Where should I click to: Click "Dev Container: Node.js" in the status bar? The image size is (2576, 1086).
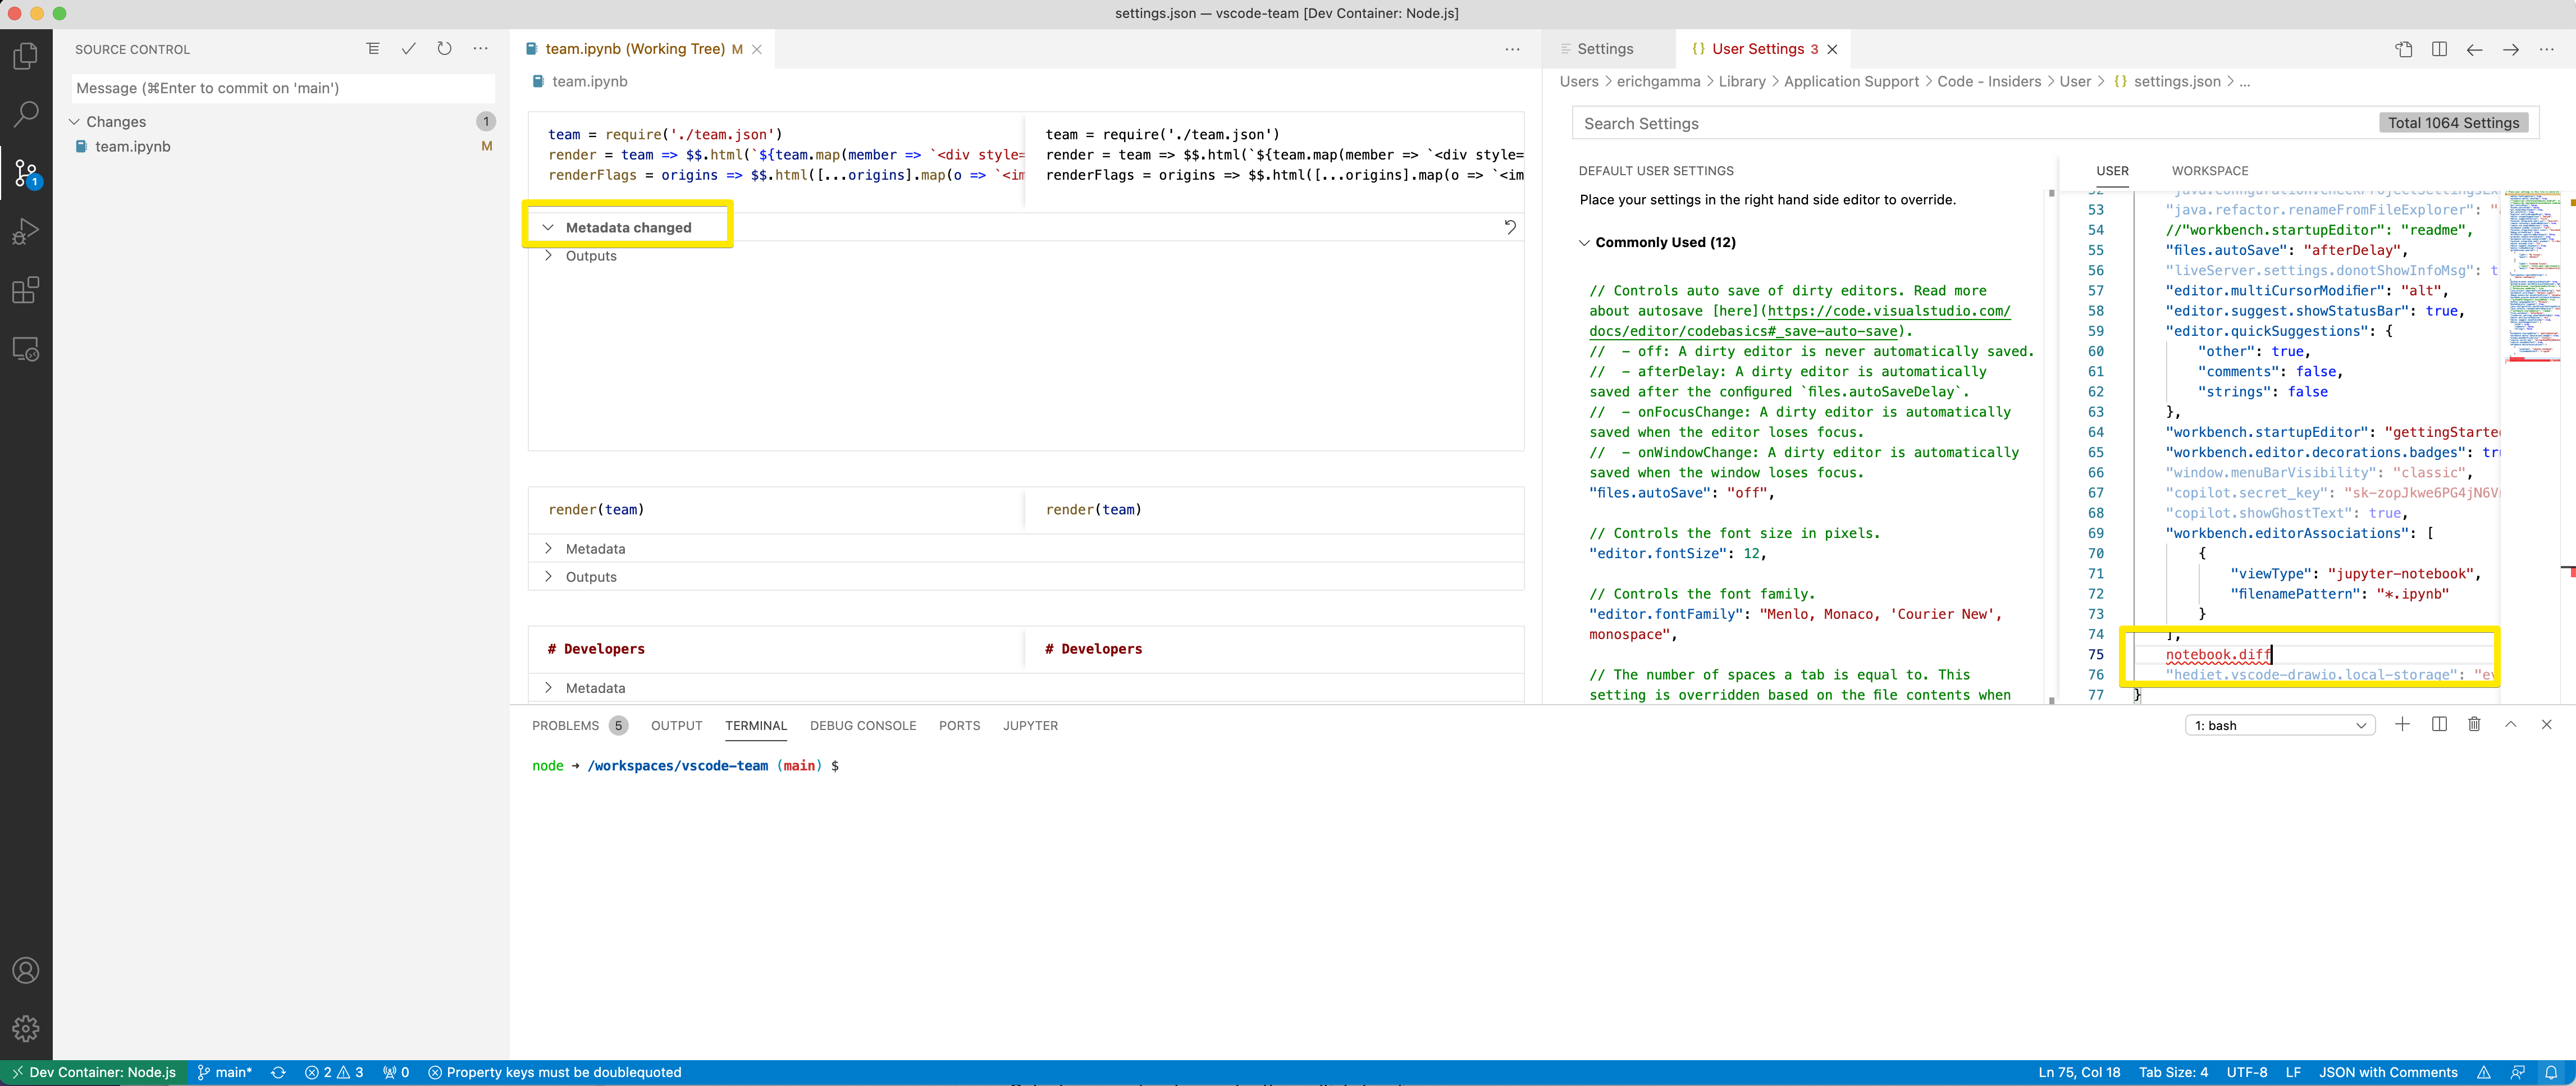95,1072
